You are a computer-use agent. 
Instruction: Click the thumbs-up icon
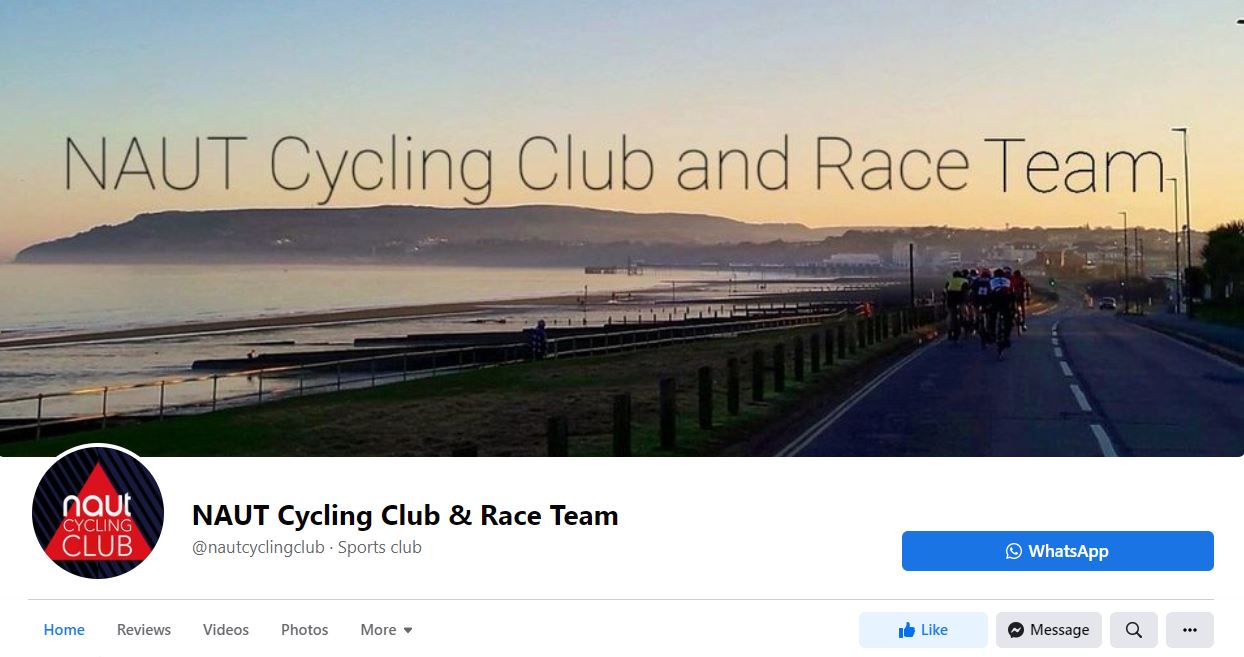coord(907,630)
